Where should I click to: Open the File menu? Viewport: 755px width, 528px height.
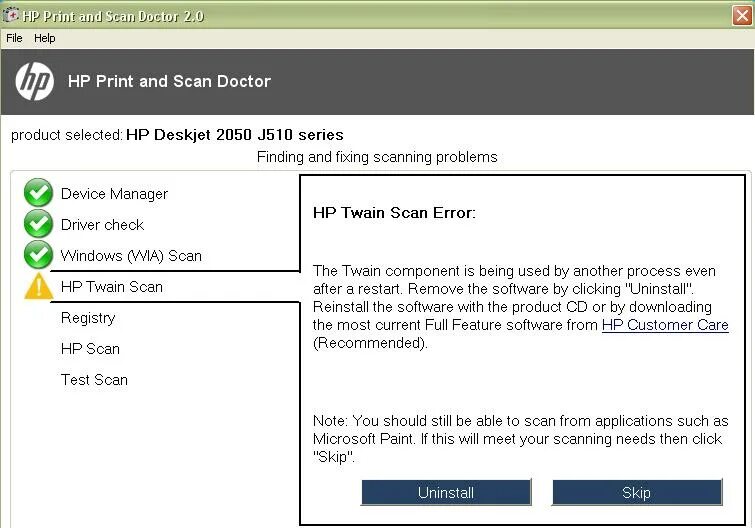tap(14, 38)
